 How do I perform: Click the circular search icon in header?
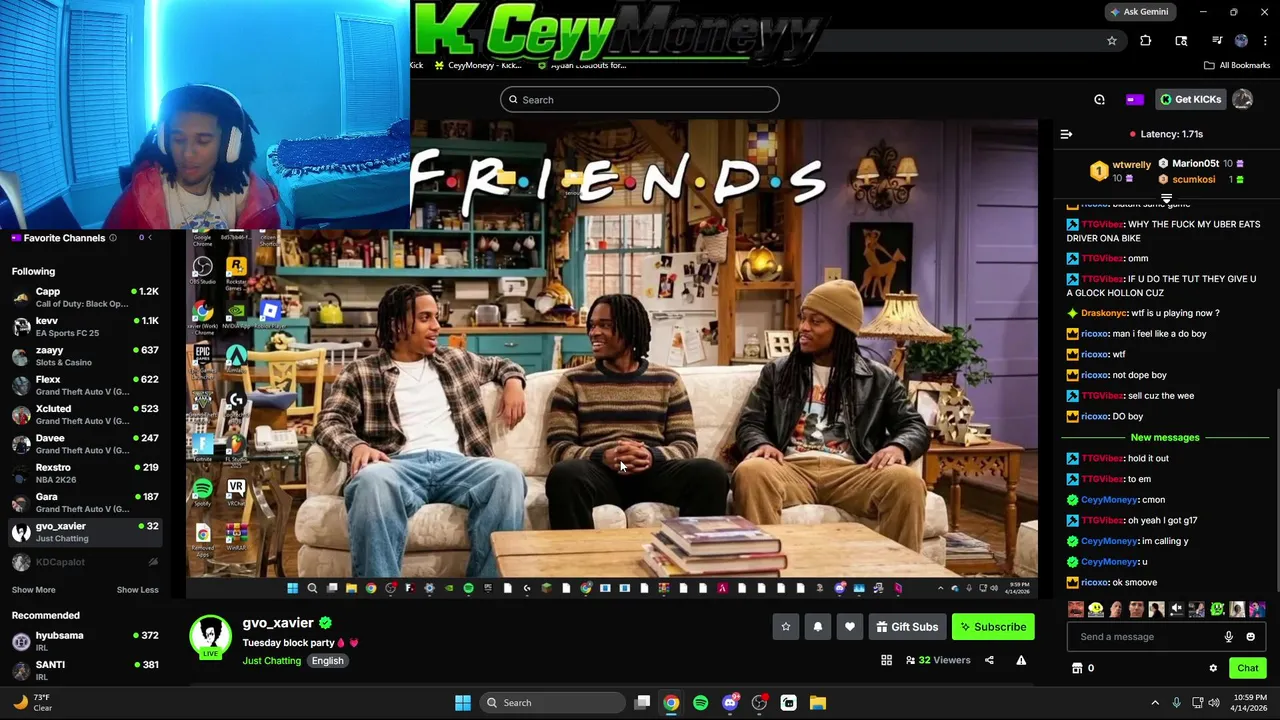[x=1099, y=99]
